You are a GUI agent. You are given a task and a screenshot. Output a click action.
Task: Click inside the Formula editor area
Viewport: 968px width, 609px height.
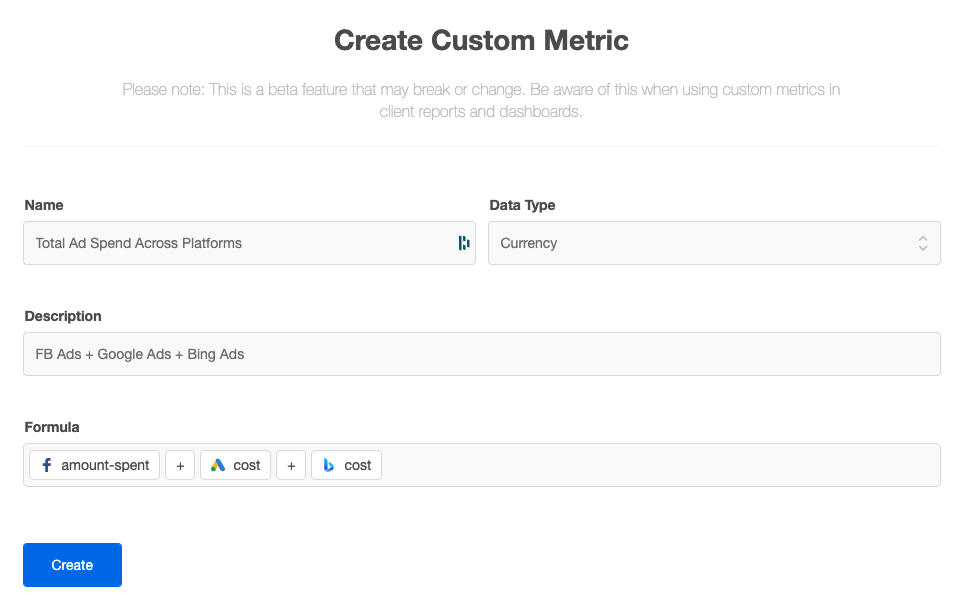[x=650, y=464]
